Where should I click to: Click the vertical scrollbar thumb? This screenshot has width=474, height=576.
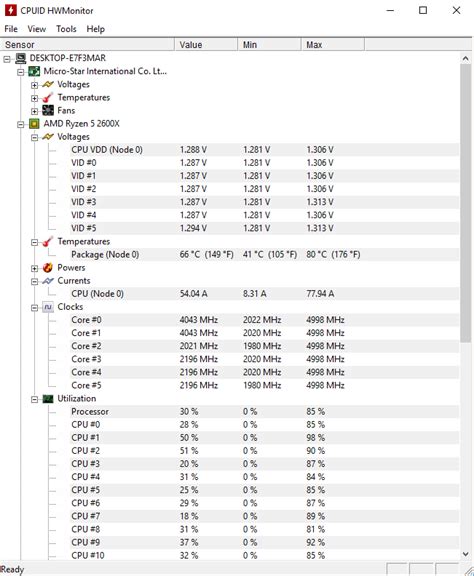[x=466, y=203]
